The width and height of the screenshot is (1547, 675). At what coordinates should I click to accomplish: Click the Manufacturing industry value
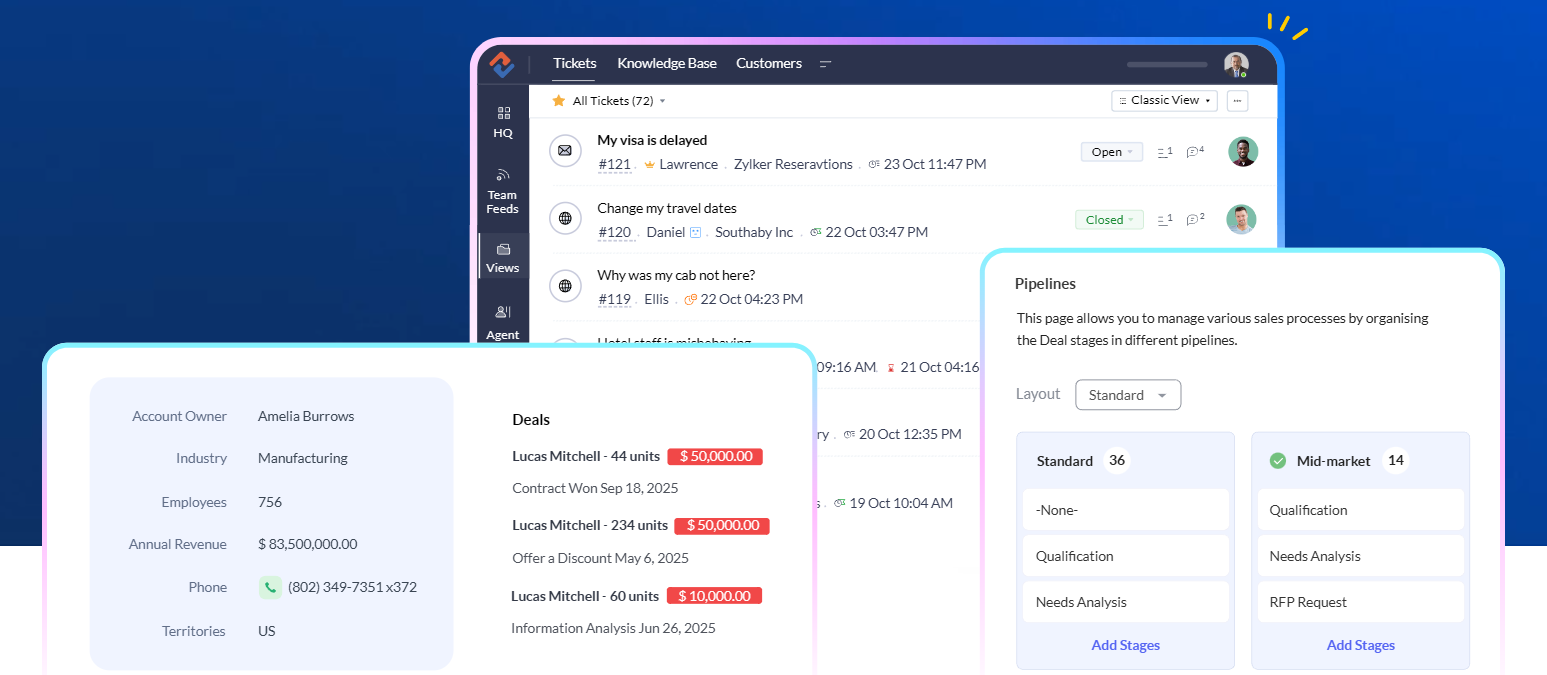(x=303, y=458)
